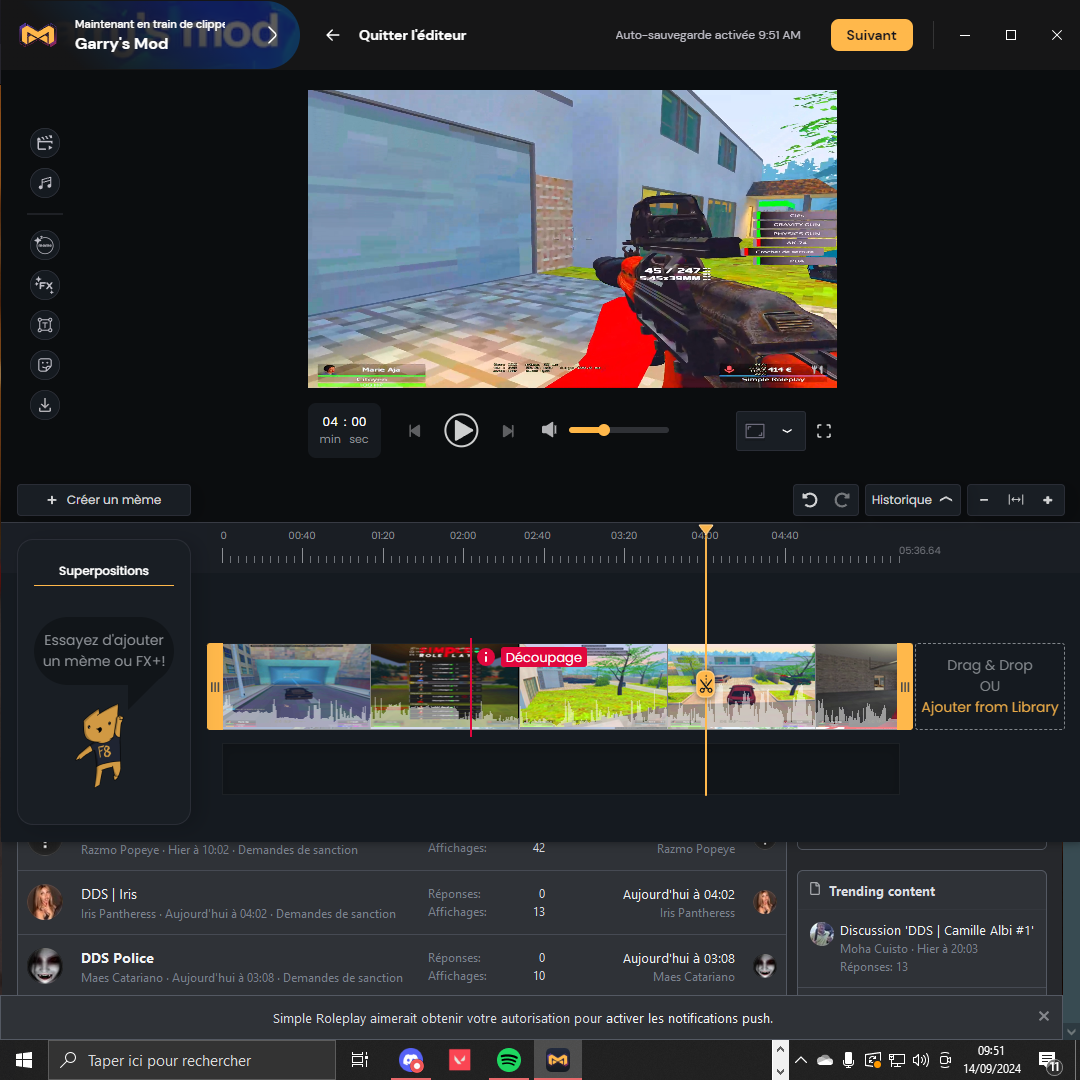Redo the last edit
The image size is (1080, 1080).
pos(842,500)
